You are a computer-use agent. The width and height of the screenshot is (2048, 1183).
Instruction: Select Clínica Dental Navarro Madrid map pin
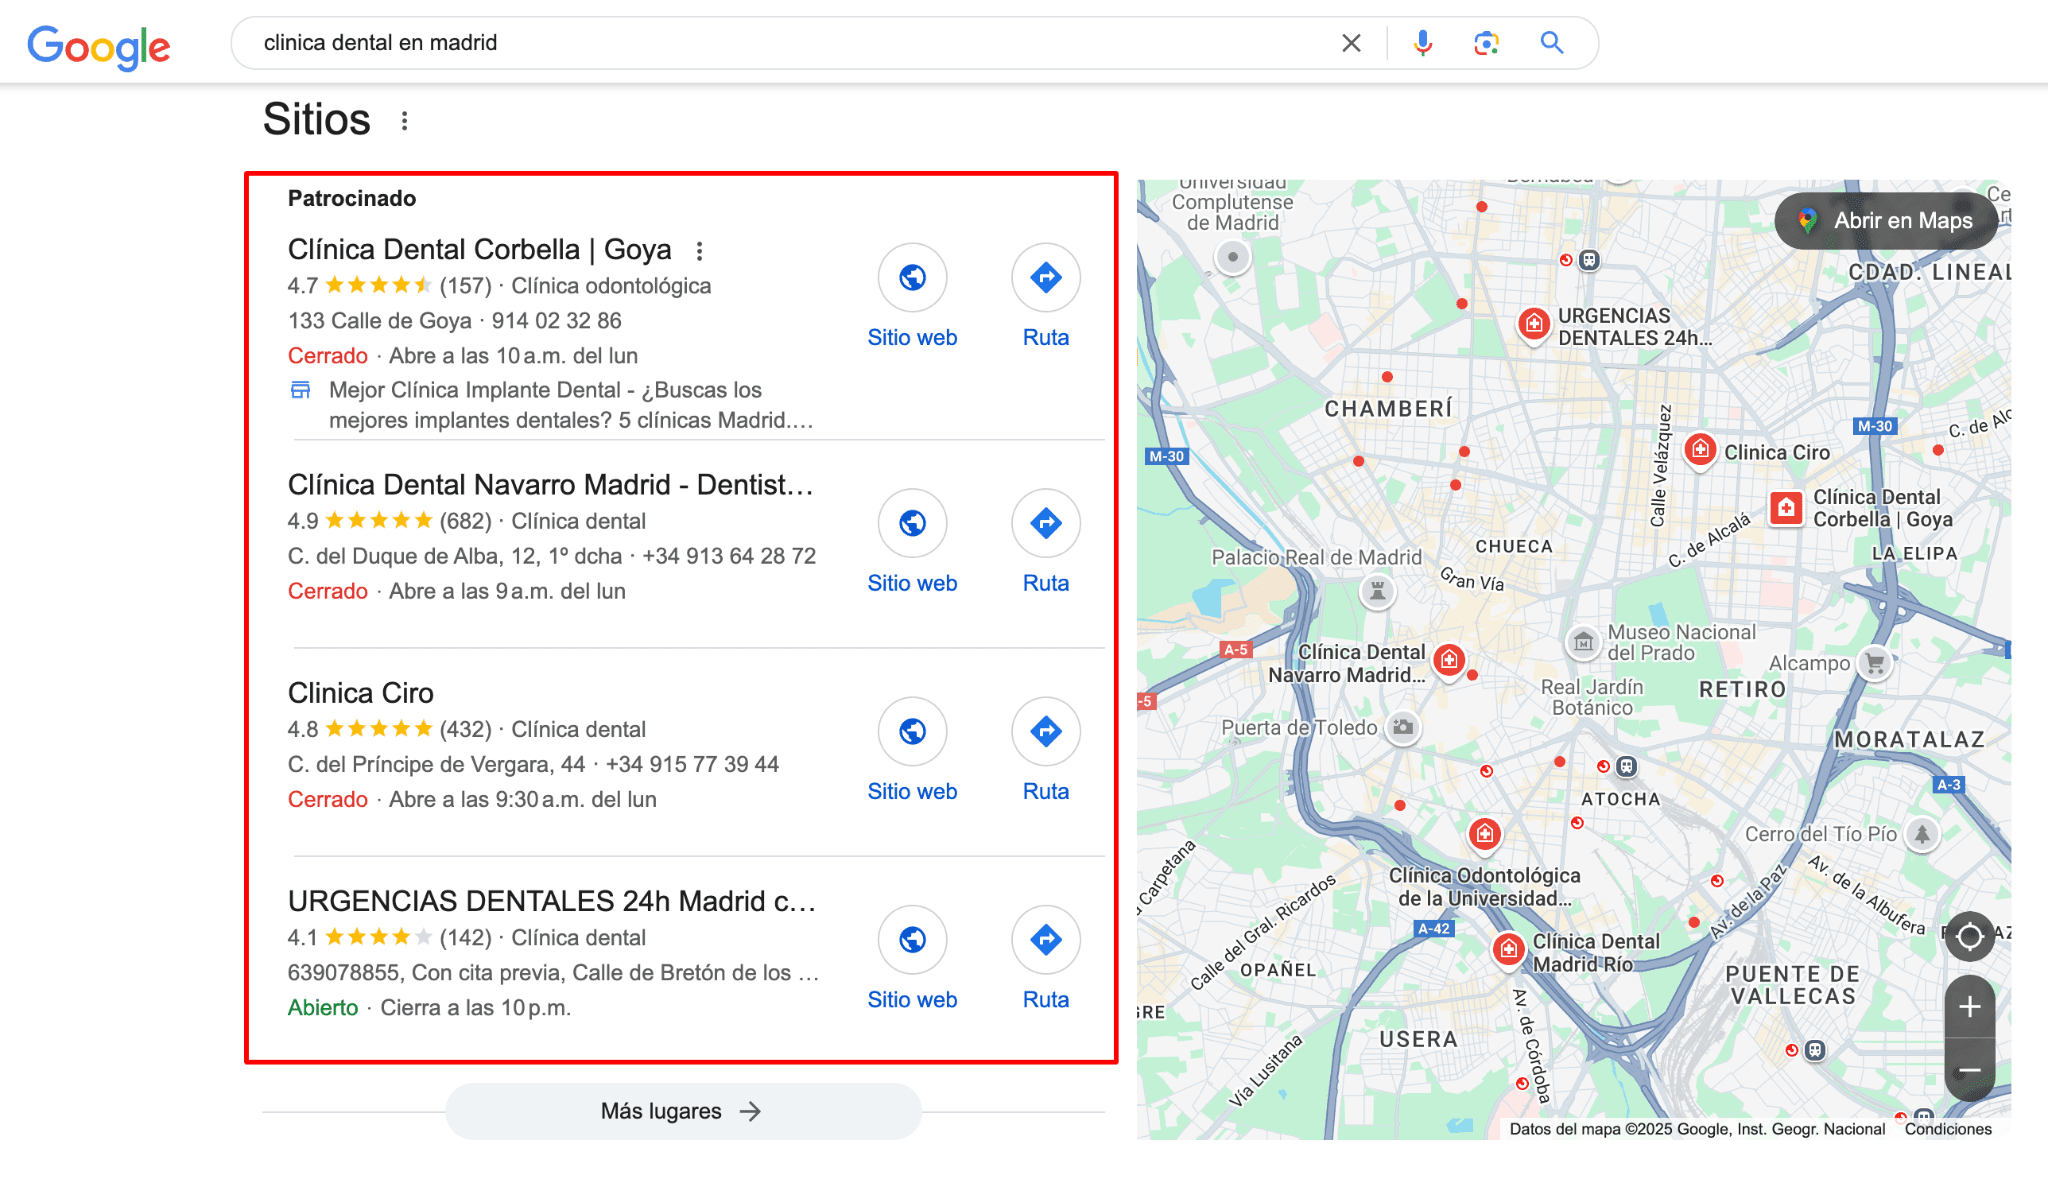(x=1449, y=660)
